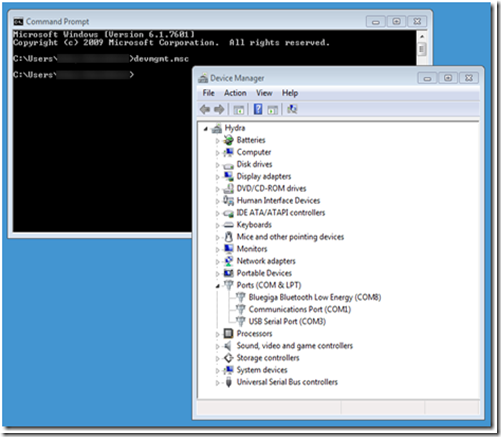
Task: Close the Device Manager window
Action: [469, 78]
